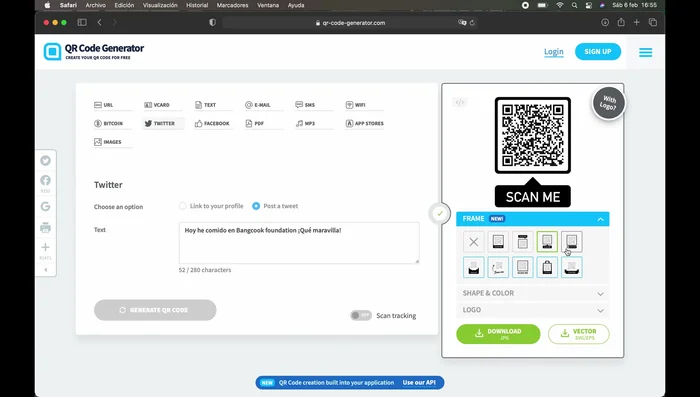Viewport: 700px width, 397px height.
Task: Share via the Twitter sidebar icon
Action: (46, 161)
